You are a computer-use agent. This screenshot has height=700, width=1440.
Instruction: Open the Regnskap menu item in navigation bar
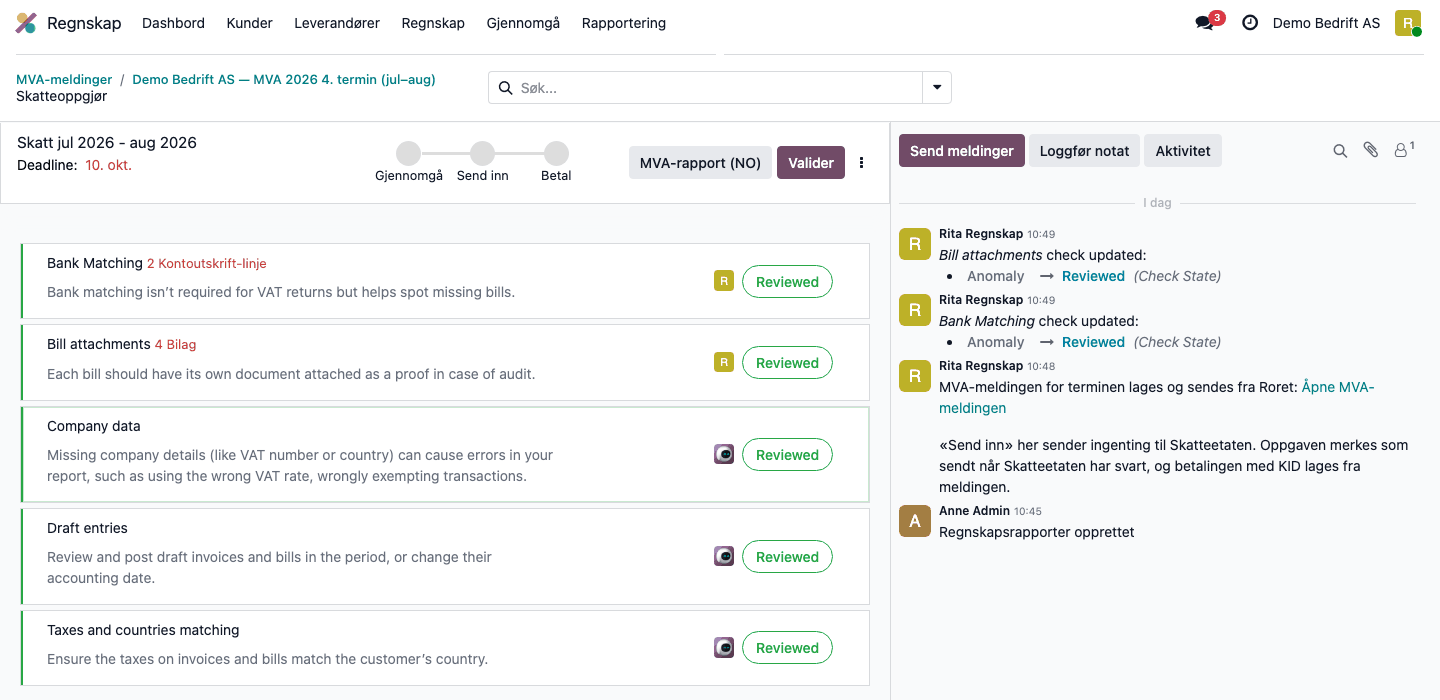pos(433,23)
